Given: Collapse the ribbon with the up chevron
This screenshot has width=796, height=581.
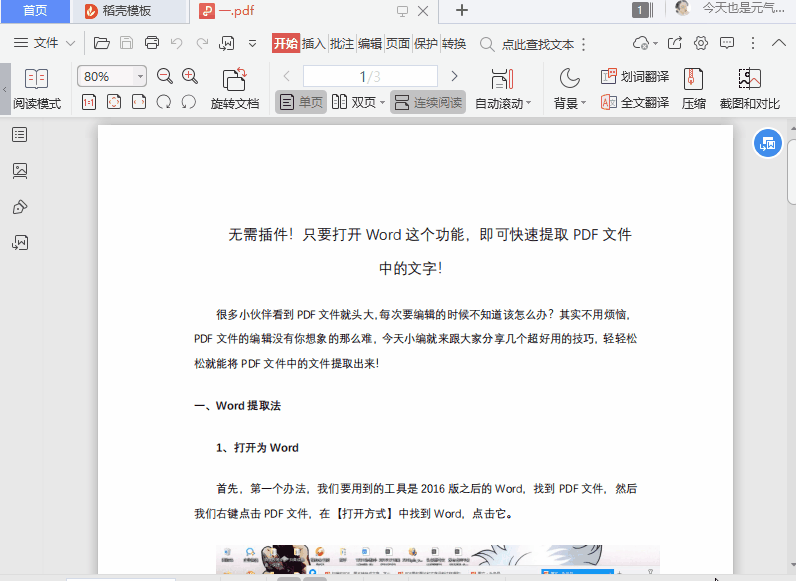Looking at the screenshot, I should [779, 43].
